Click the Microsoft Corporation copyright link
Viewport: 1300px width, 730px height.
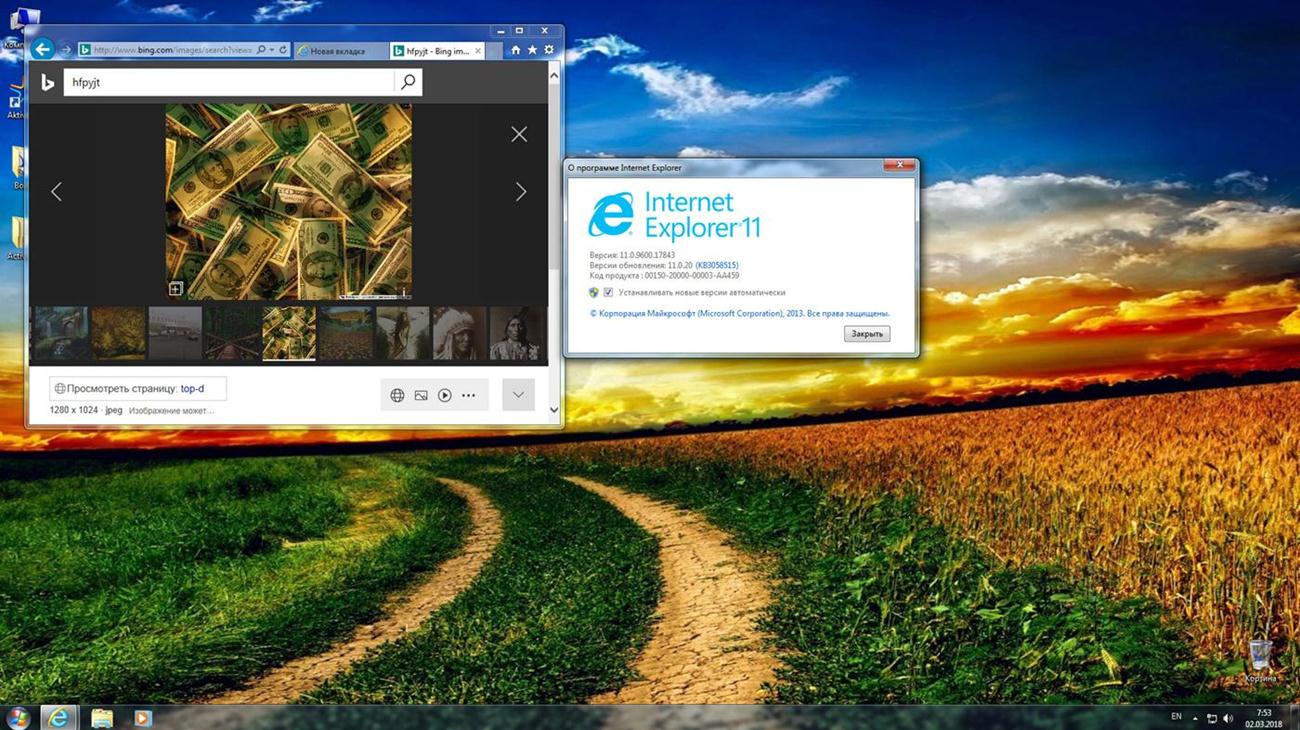pos(740,313)
